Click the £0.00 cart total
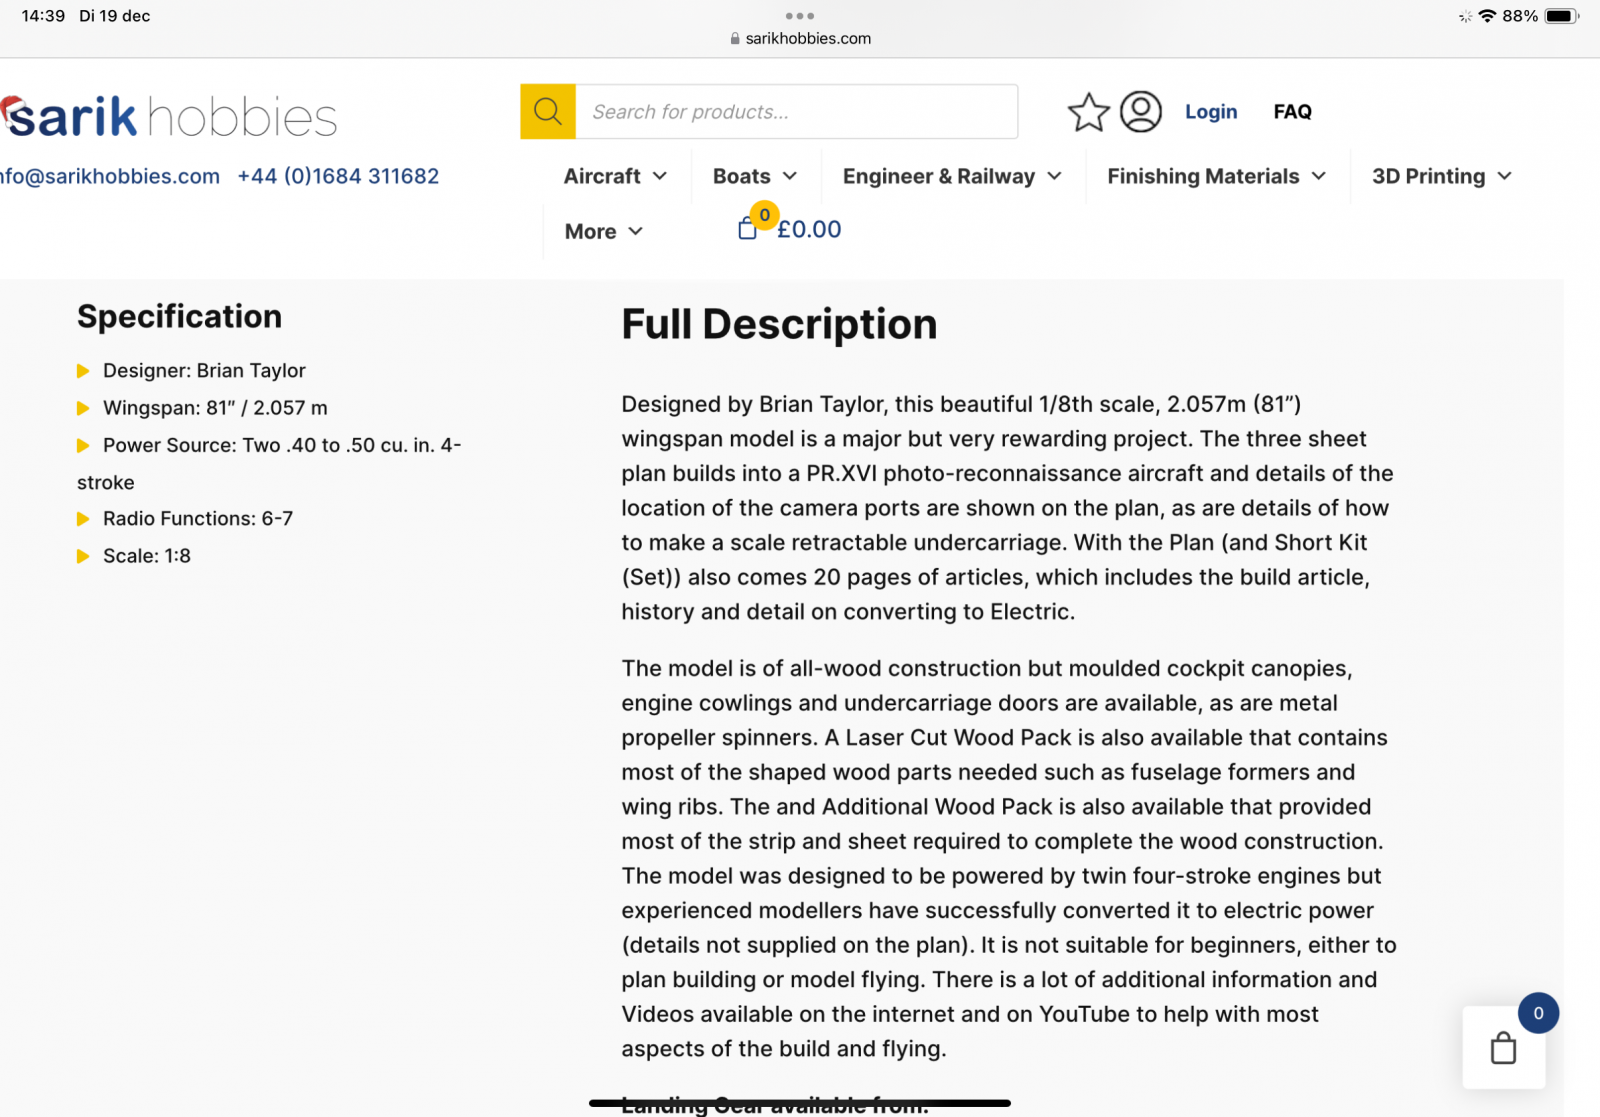The image size is (1600, 1117). click(x=809, y=230)
